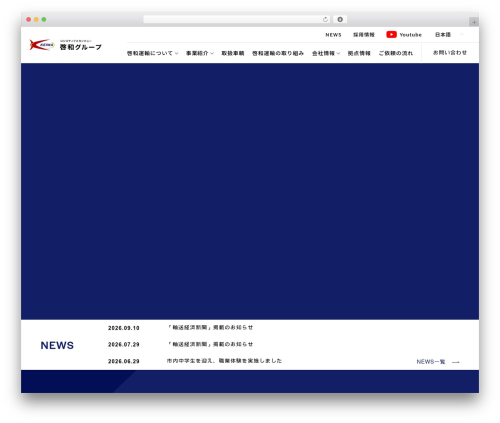Open the 市内中学生 job experience news article
The width and height of the screenshot is (500, 423).
(224, 361)
